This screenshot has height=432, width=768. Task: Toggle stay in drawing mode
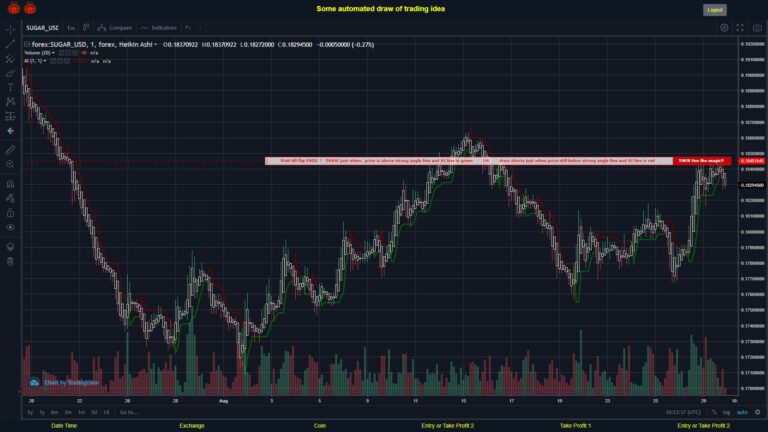tap(10, 198)
